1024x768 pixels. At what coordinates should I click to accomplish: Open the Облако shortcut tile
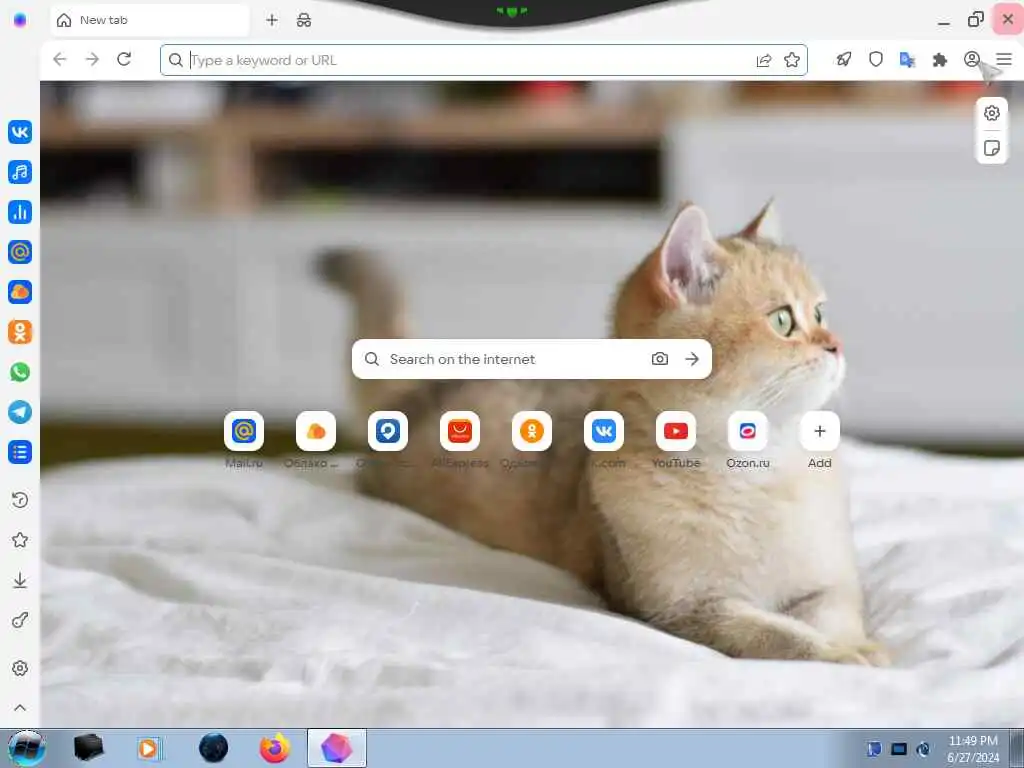316,431
